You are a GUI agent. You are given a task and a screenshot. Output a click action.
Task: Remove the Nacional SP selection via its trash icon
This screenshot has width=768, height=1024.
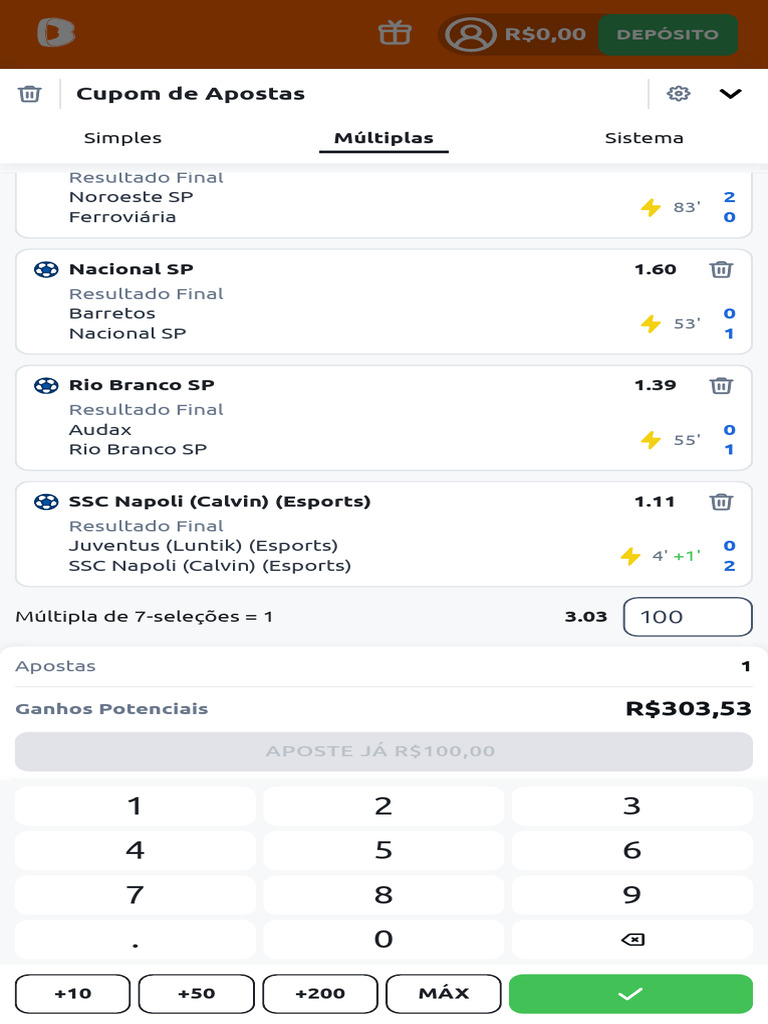721,269
